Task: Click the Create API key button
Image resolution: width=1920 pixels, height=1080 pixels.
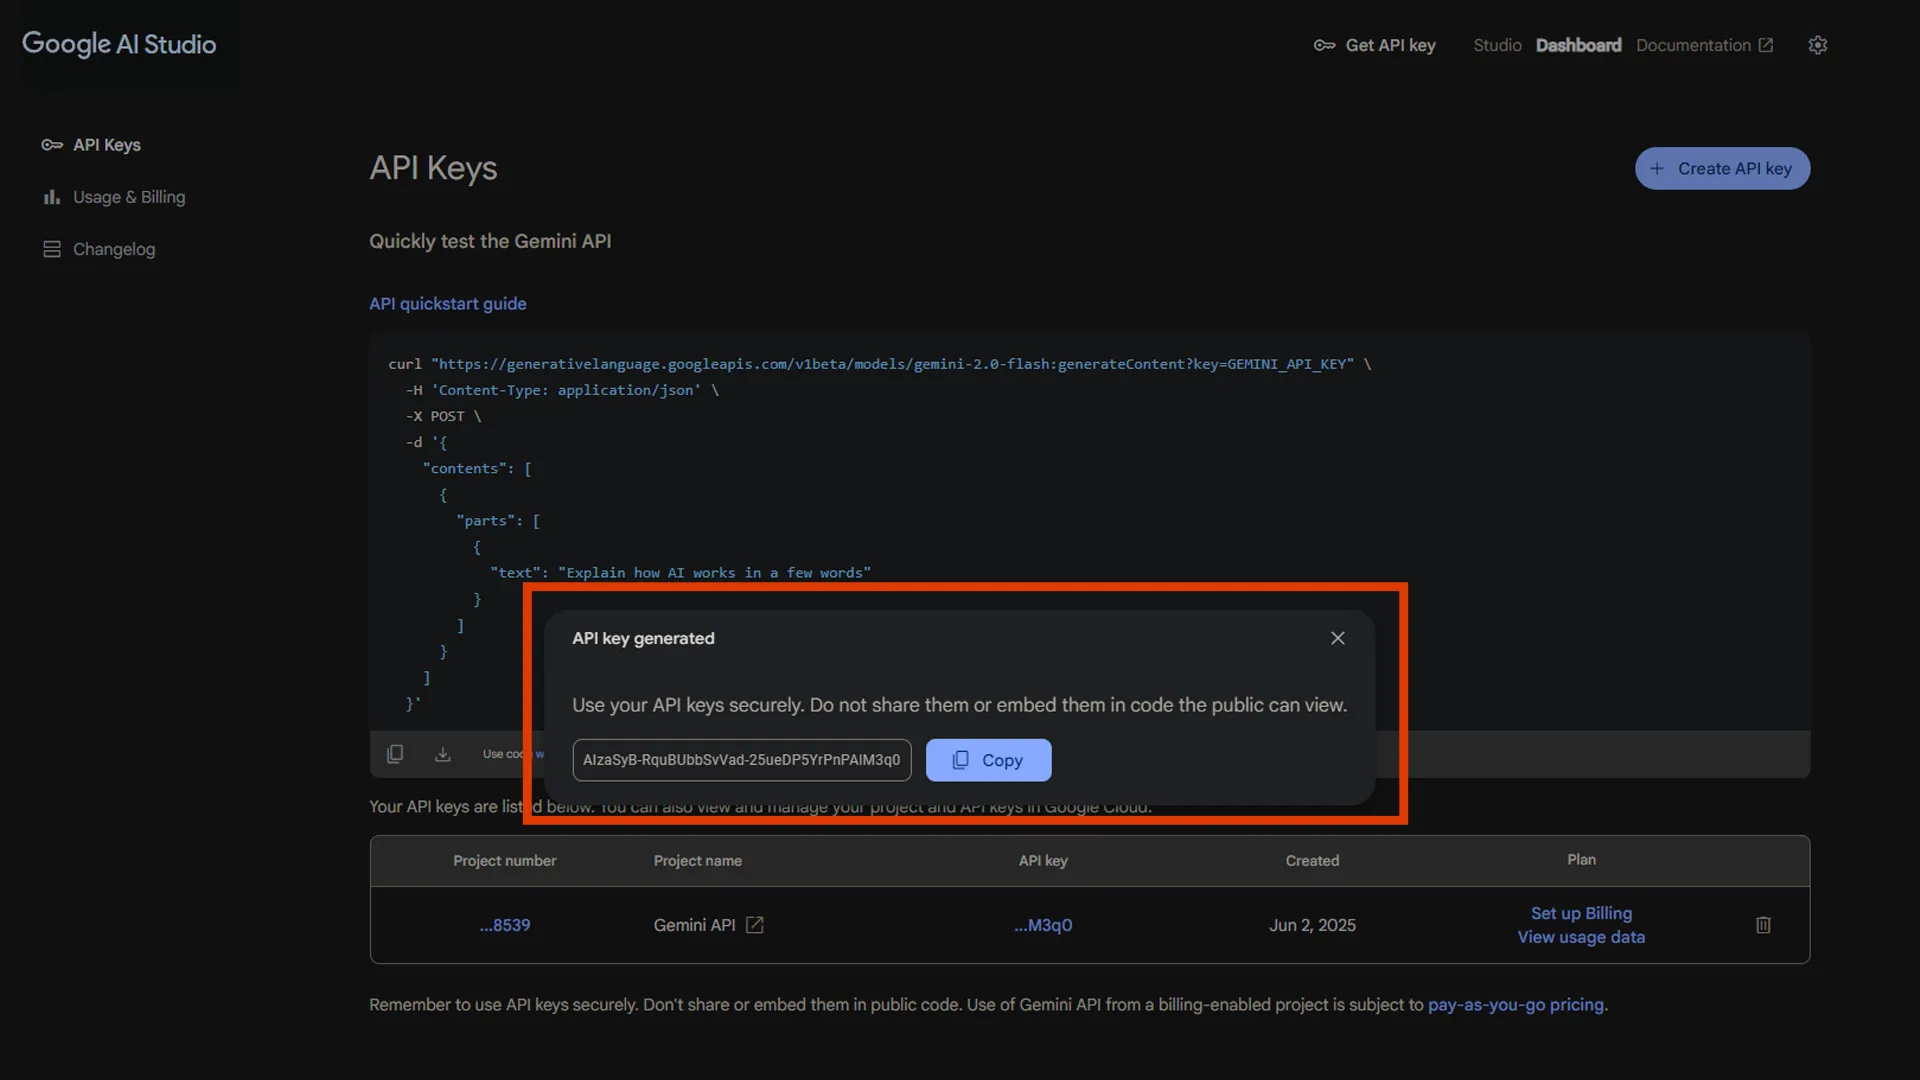Action: coord(1722,168)
